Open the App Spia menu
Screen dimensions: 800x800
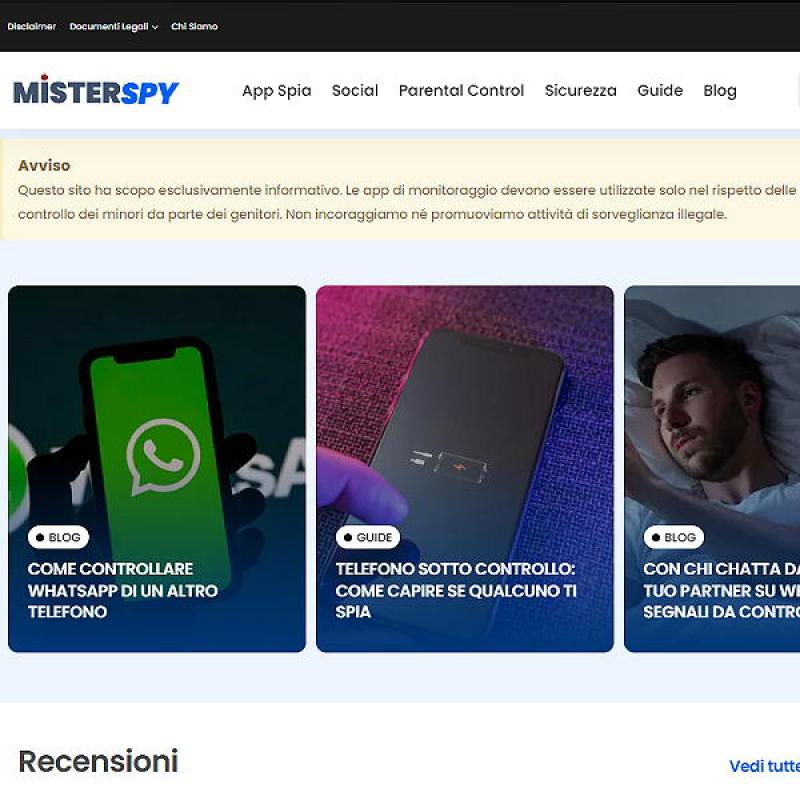pyautogui.click(x=277, y=90)
